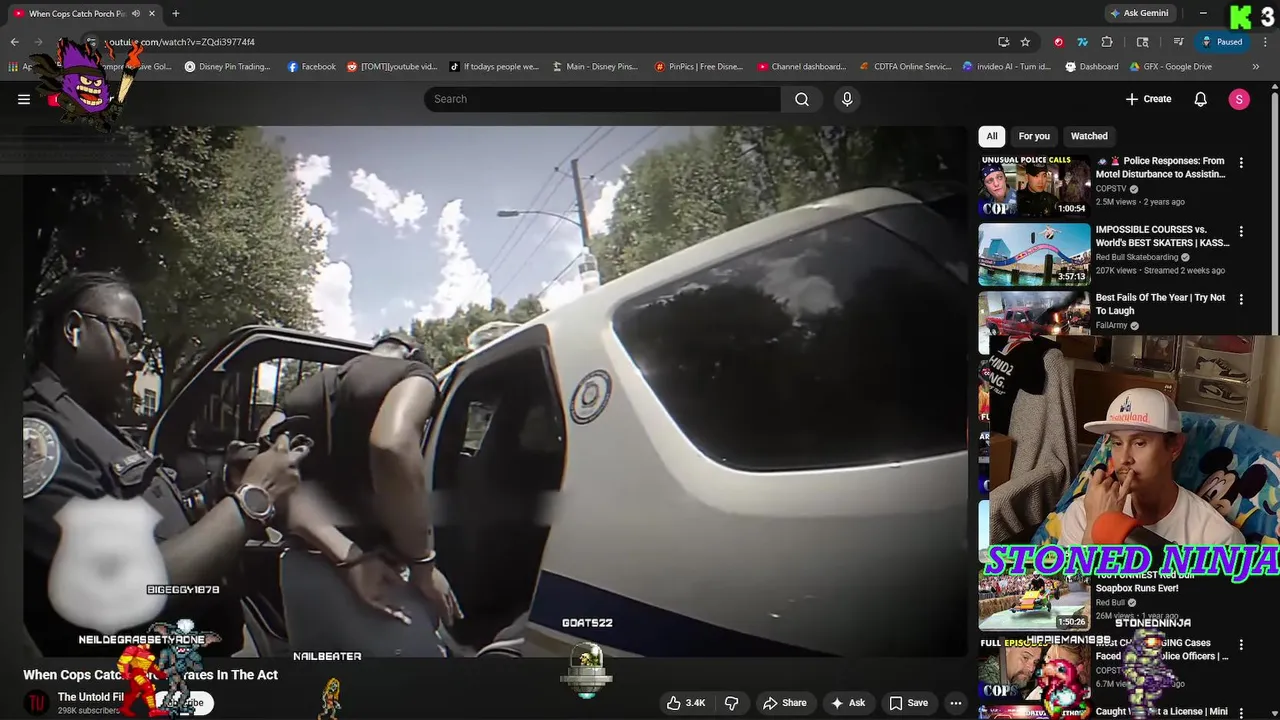Select the For you filter chip

pyautogui.click(x=1034, y=136)
